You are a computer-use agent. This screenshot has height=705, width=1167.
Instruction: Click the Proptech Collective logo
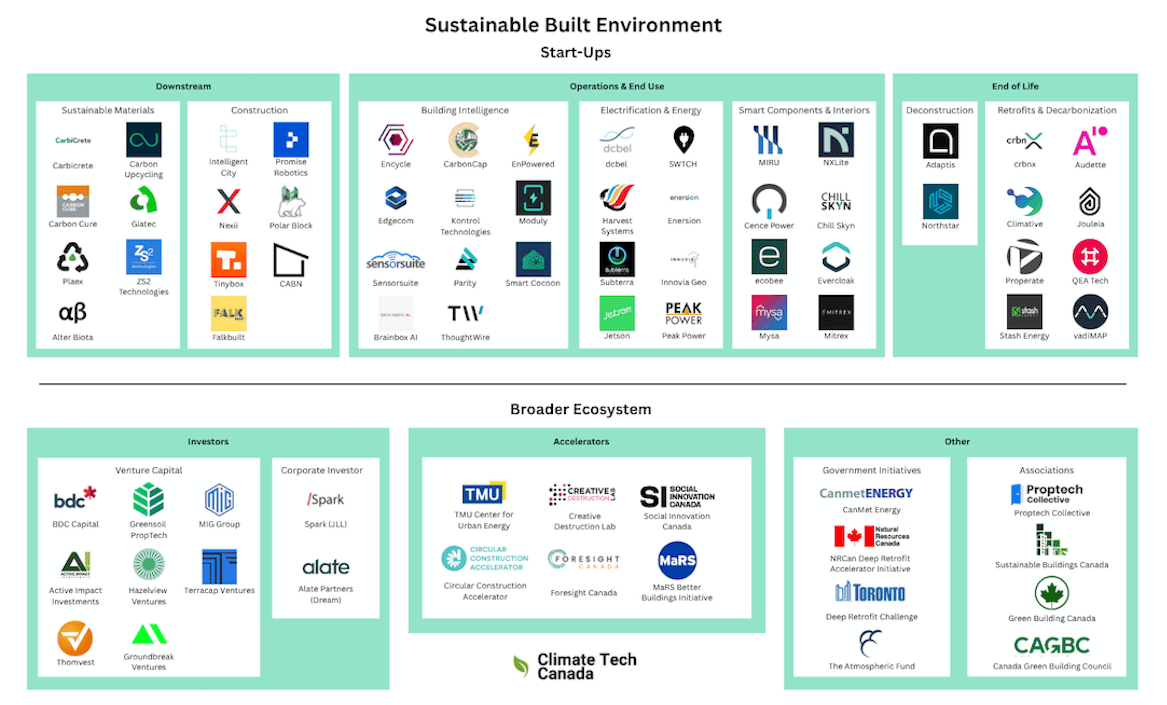(x=1047, y=494)
